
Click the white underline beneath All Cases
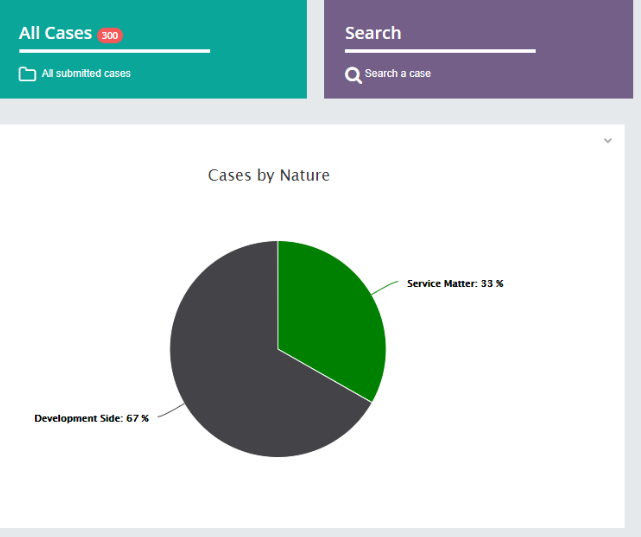pyautogui.click(x=114, y=51)
